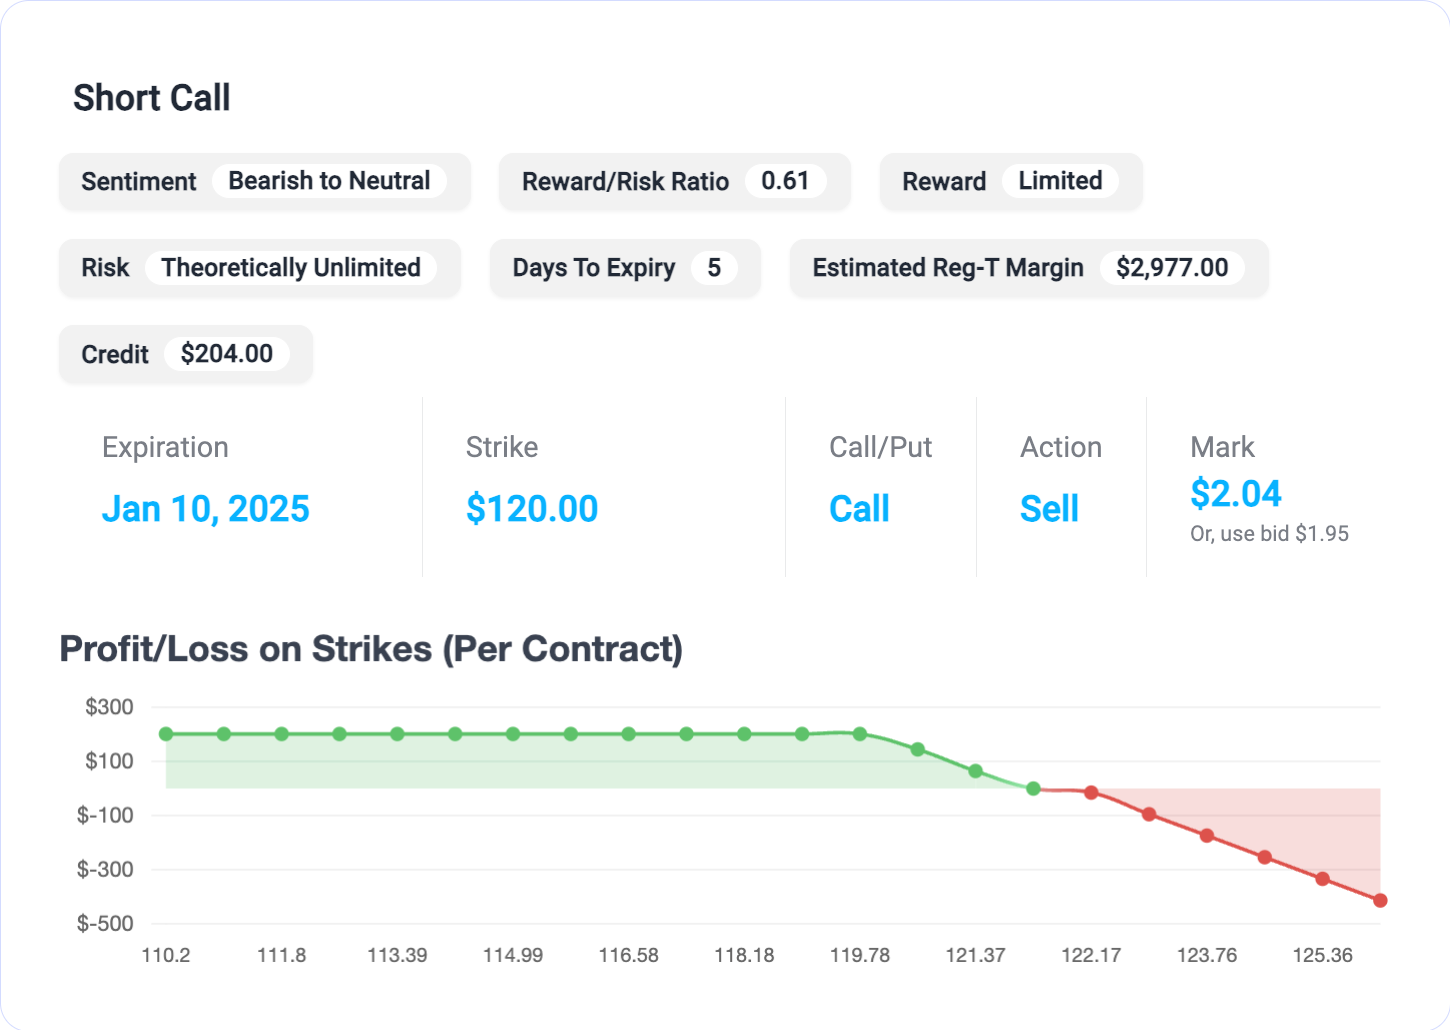Click the 119.78 axis label on the chart
Screen dimensions: 1450x1030
(860, 955)
